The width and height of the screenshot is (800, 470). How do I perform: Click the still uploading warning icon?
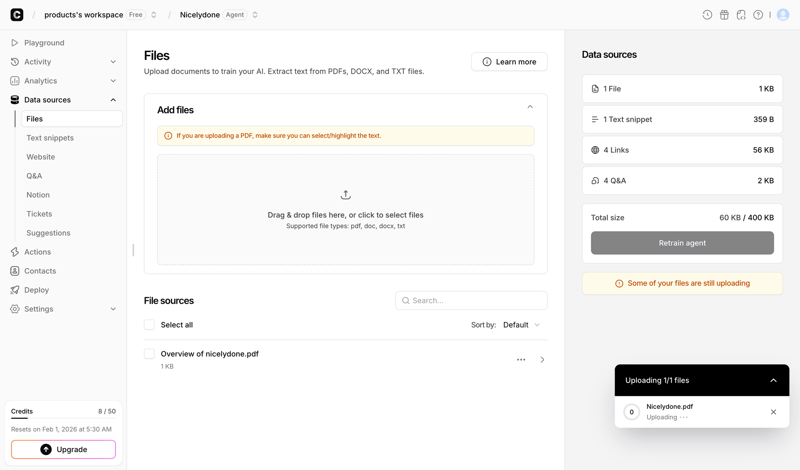tap(619, 284)
